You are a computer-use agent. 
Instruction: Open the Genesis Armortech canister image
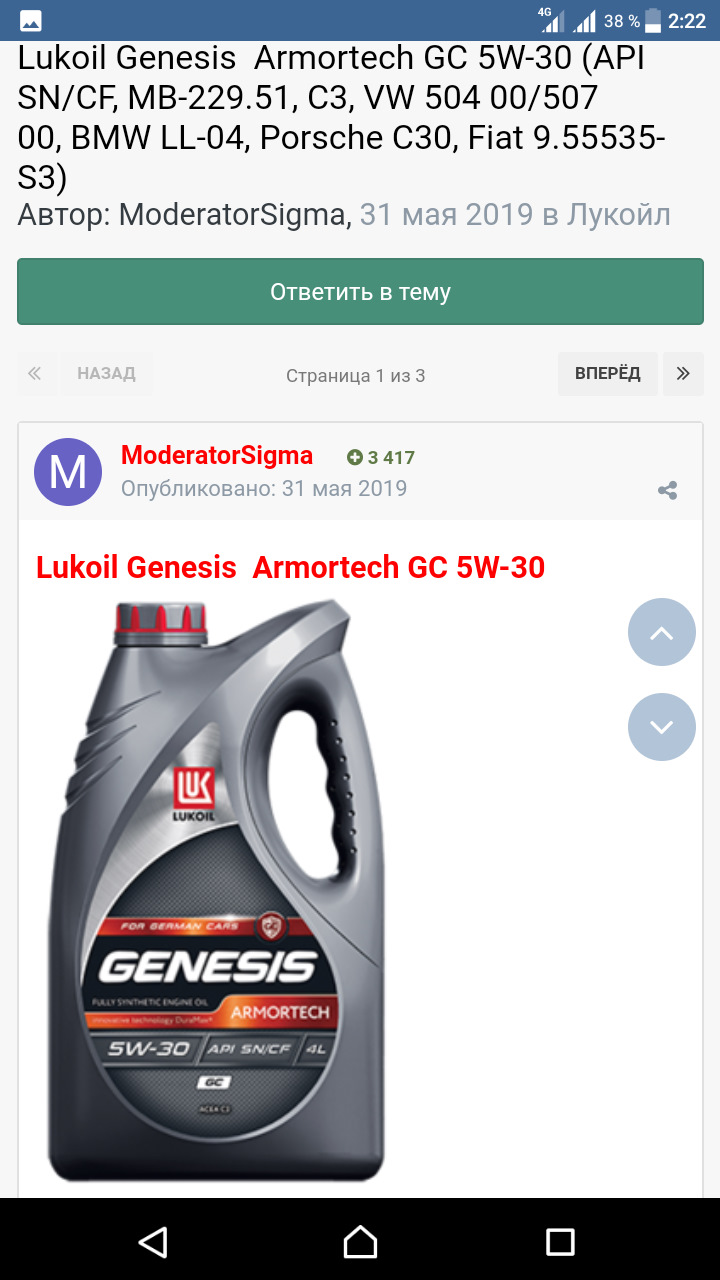[x=217, y=890]
